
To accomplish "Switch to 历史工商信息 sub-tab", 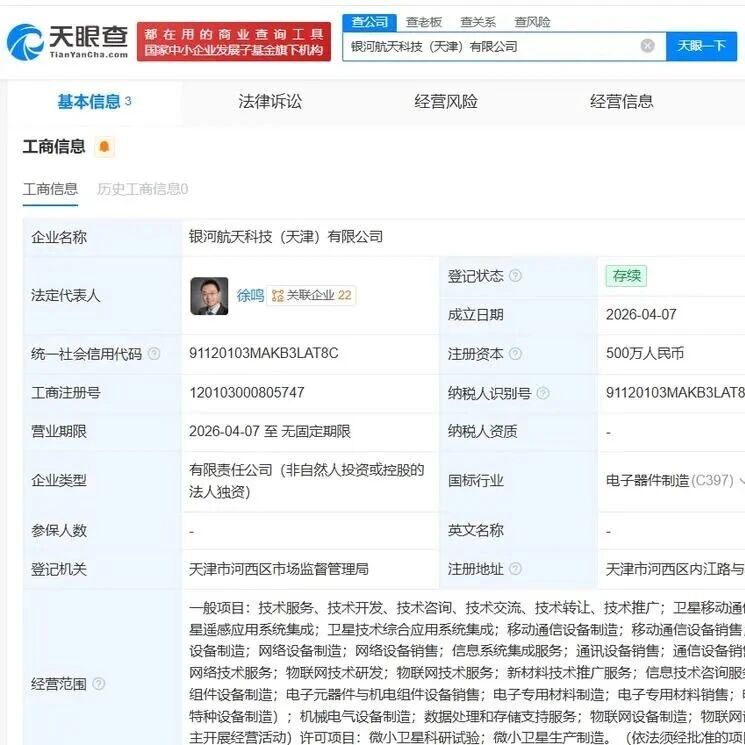I will [x=142, y=189].
